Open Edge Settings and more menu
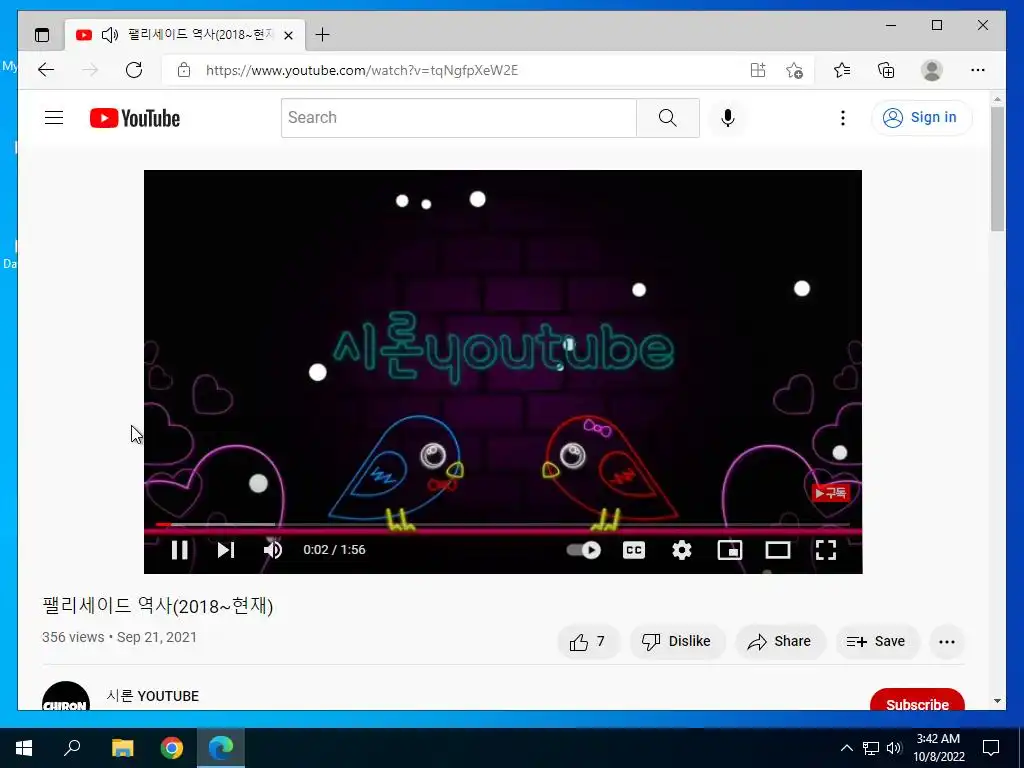The width and height of the screenshot is (1024, 768). point(978,70)
